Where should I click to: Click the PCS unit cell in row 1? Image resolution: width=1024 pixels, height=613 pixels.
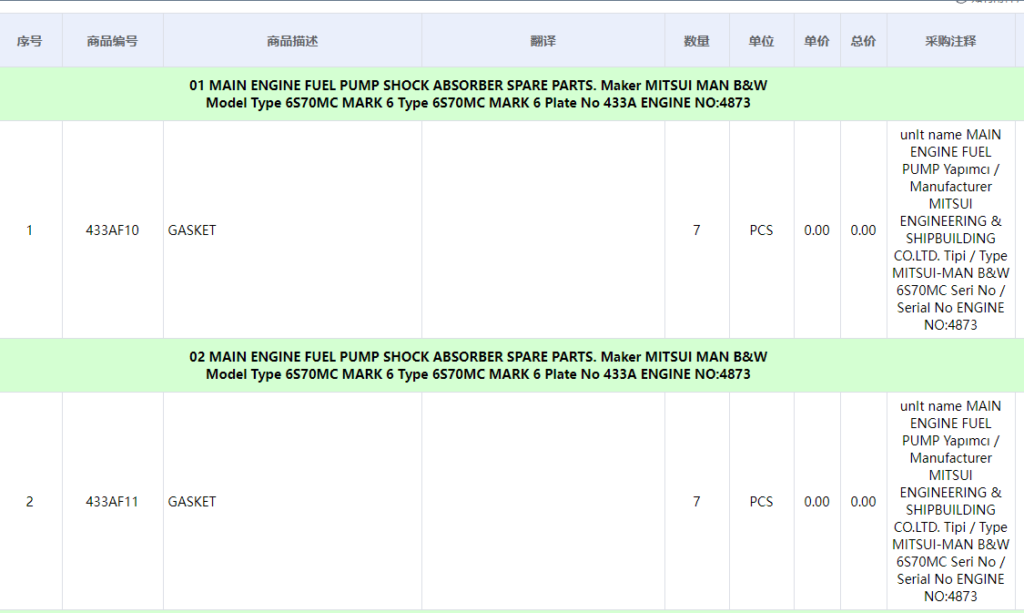click(761, 230)
